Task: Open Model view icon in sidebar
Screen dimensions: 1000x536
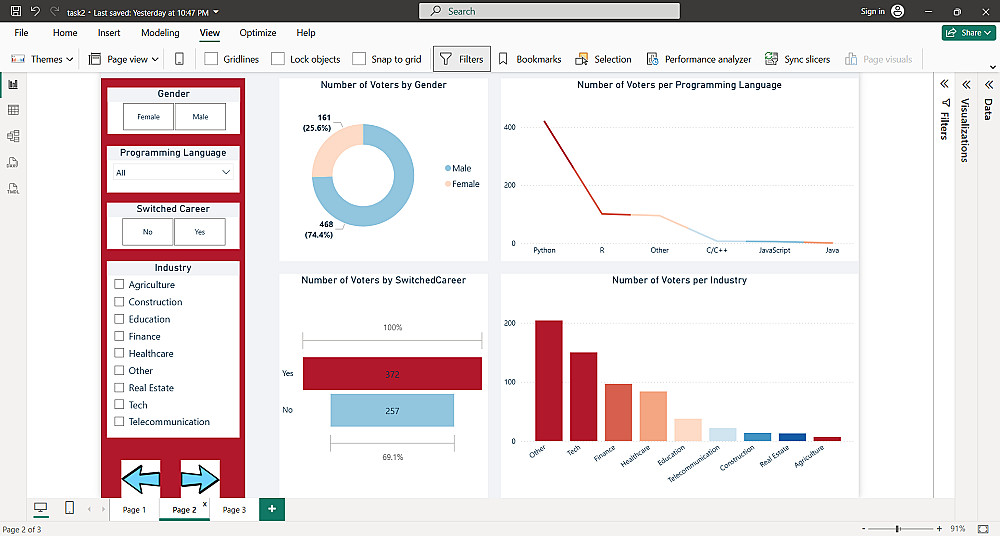Action: coord(13,136)
